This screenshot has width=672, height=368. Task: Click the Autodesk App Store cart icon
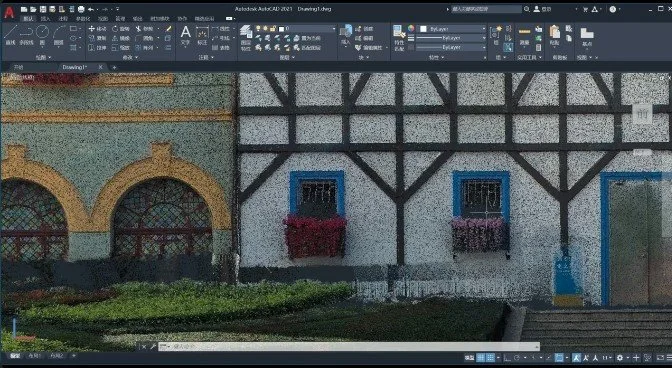tap(586, 9)
